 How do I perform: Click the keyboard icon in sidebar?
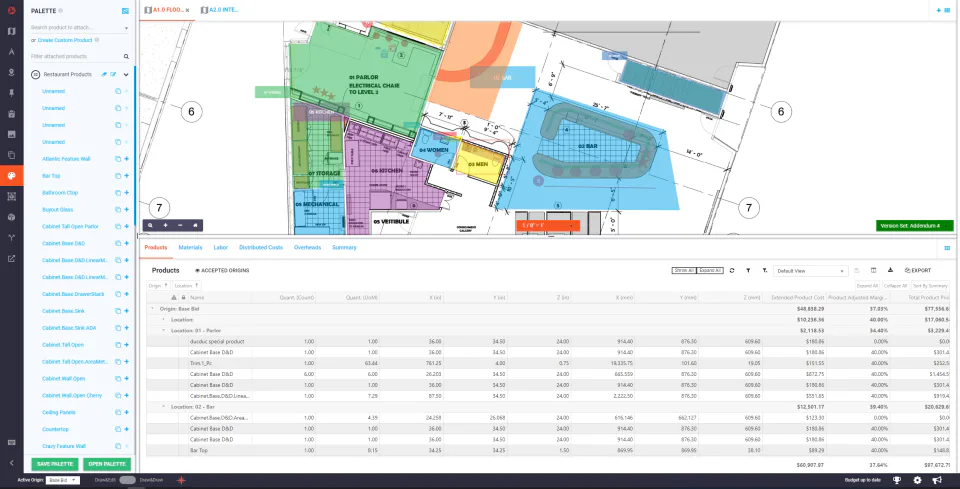[x=11, y=442]
